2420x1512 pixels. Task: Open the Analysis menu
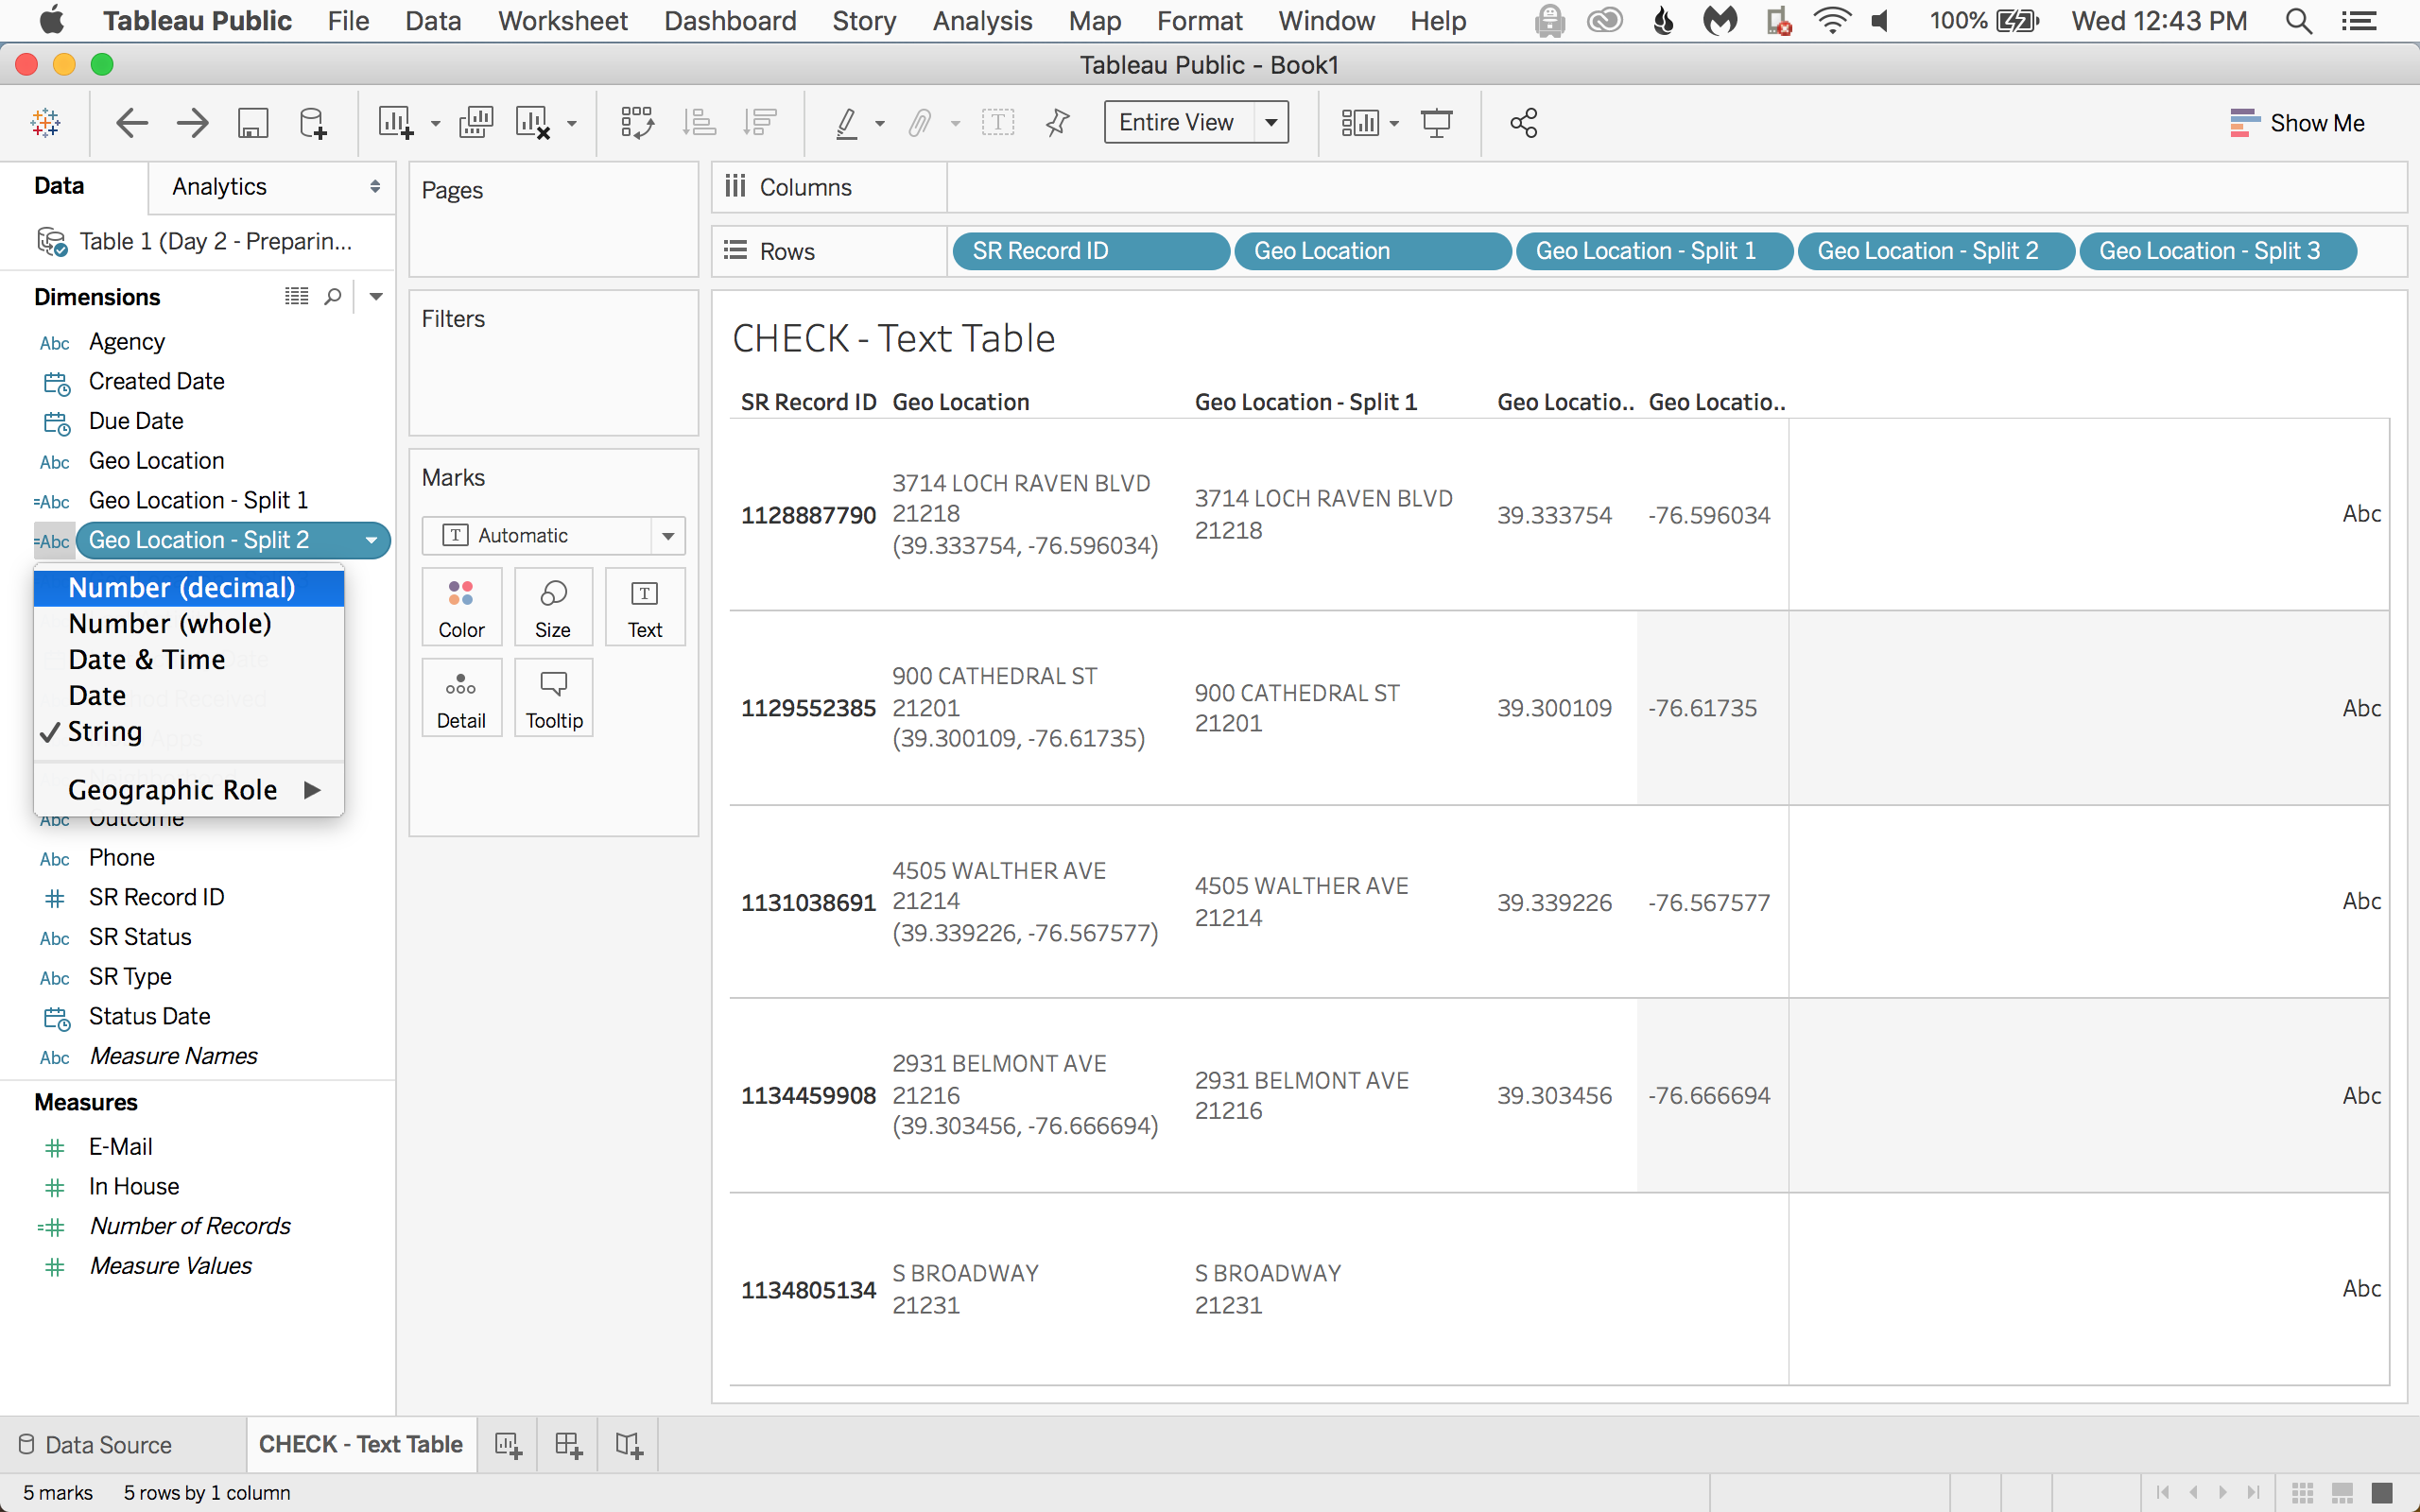coord(982,21)
